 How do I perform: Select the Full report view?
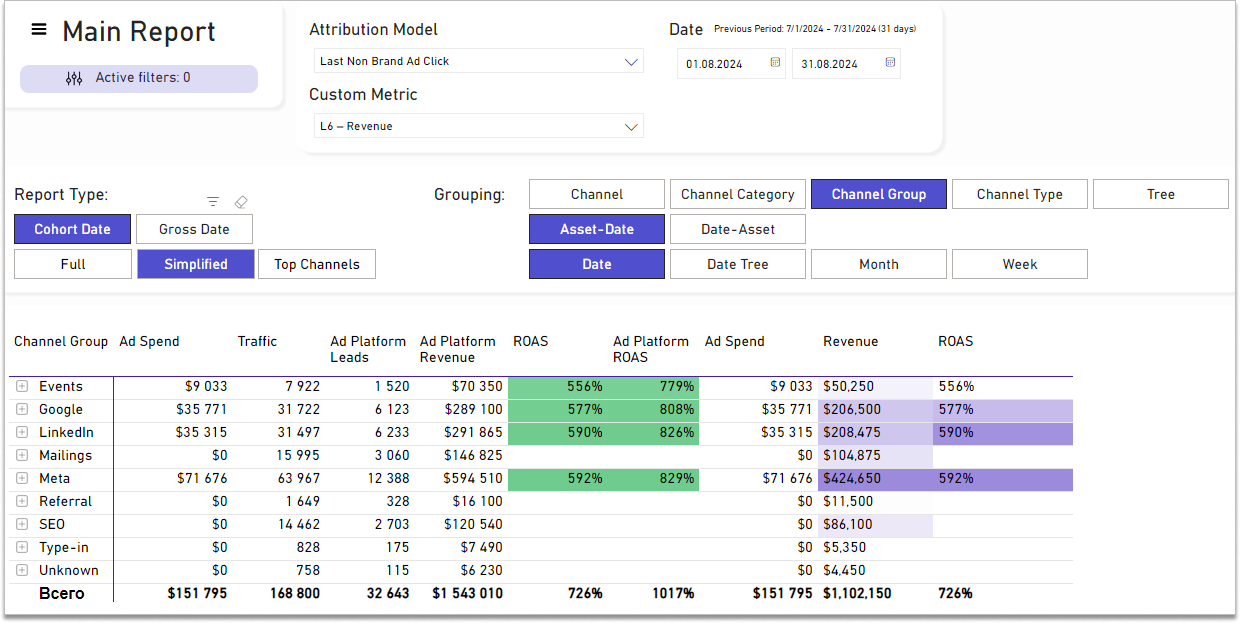(x=73, y=264)
